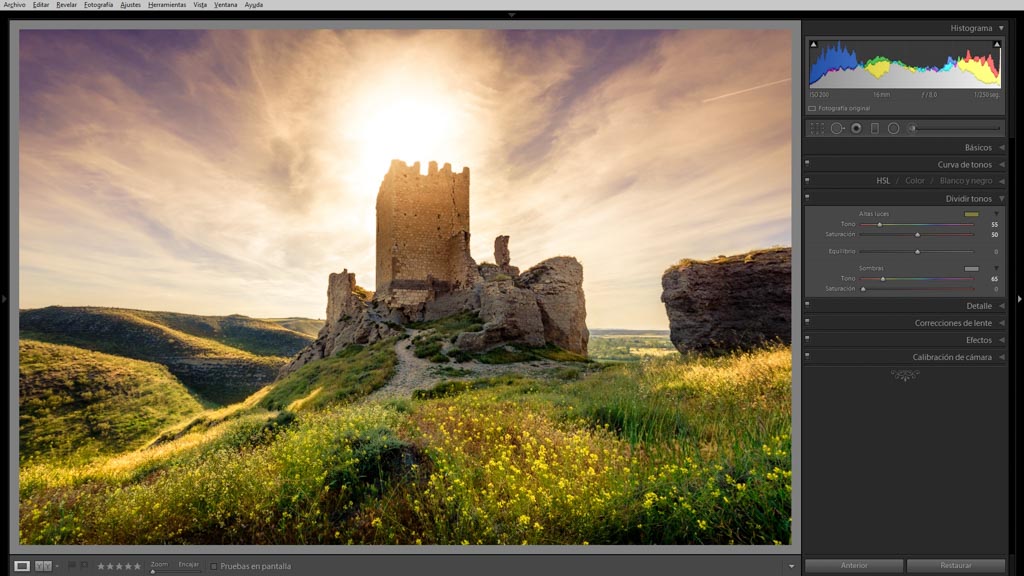Switch to Loupe view mode
This screenshot has height=576, width=1024.
(22, 566)
